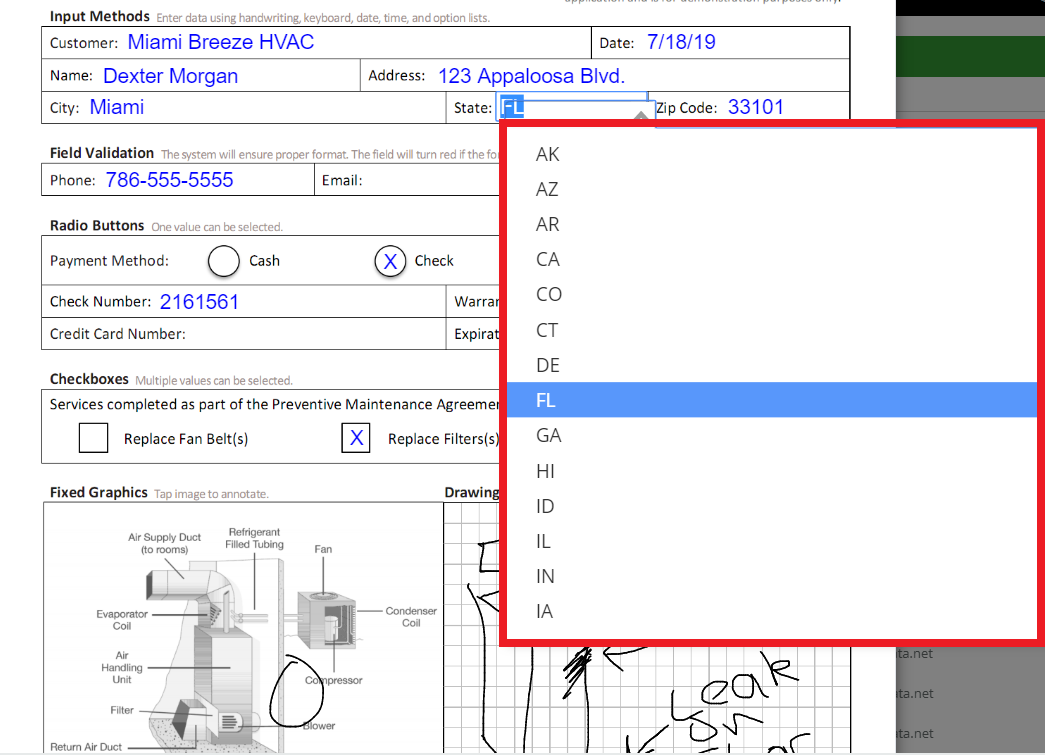Open the State combo box field

click(572, 107)
